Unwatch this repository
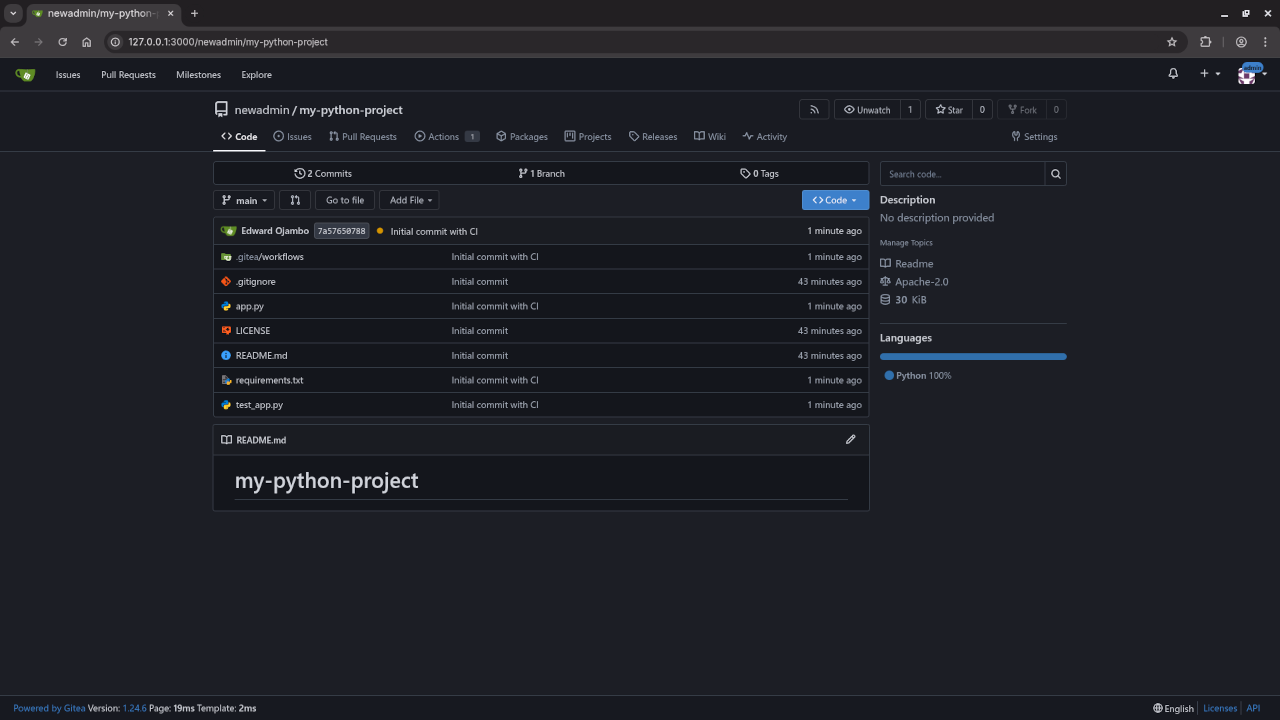The height and width of the screenshot is (720, 1280). [867, 110]
